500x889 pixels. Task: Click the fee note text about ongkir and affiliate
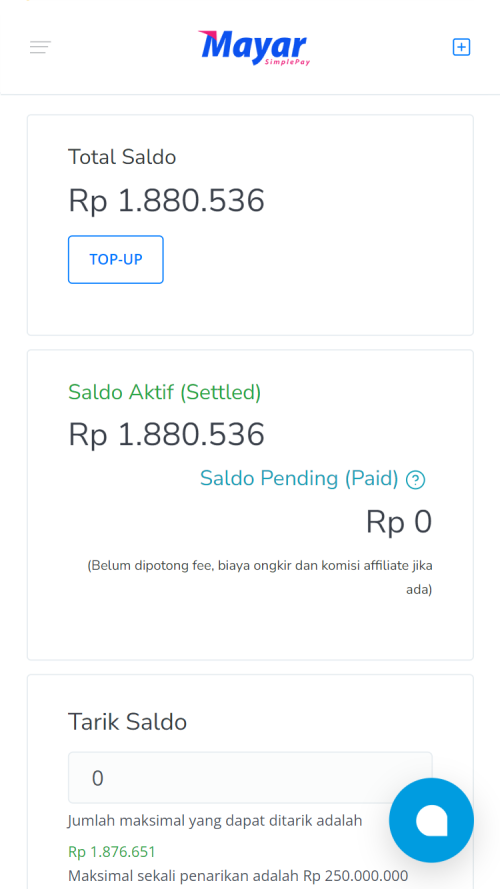(260, 578)
